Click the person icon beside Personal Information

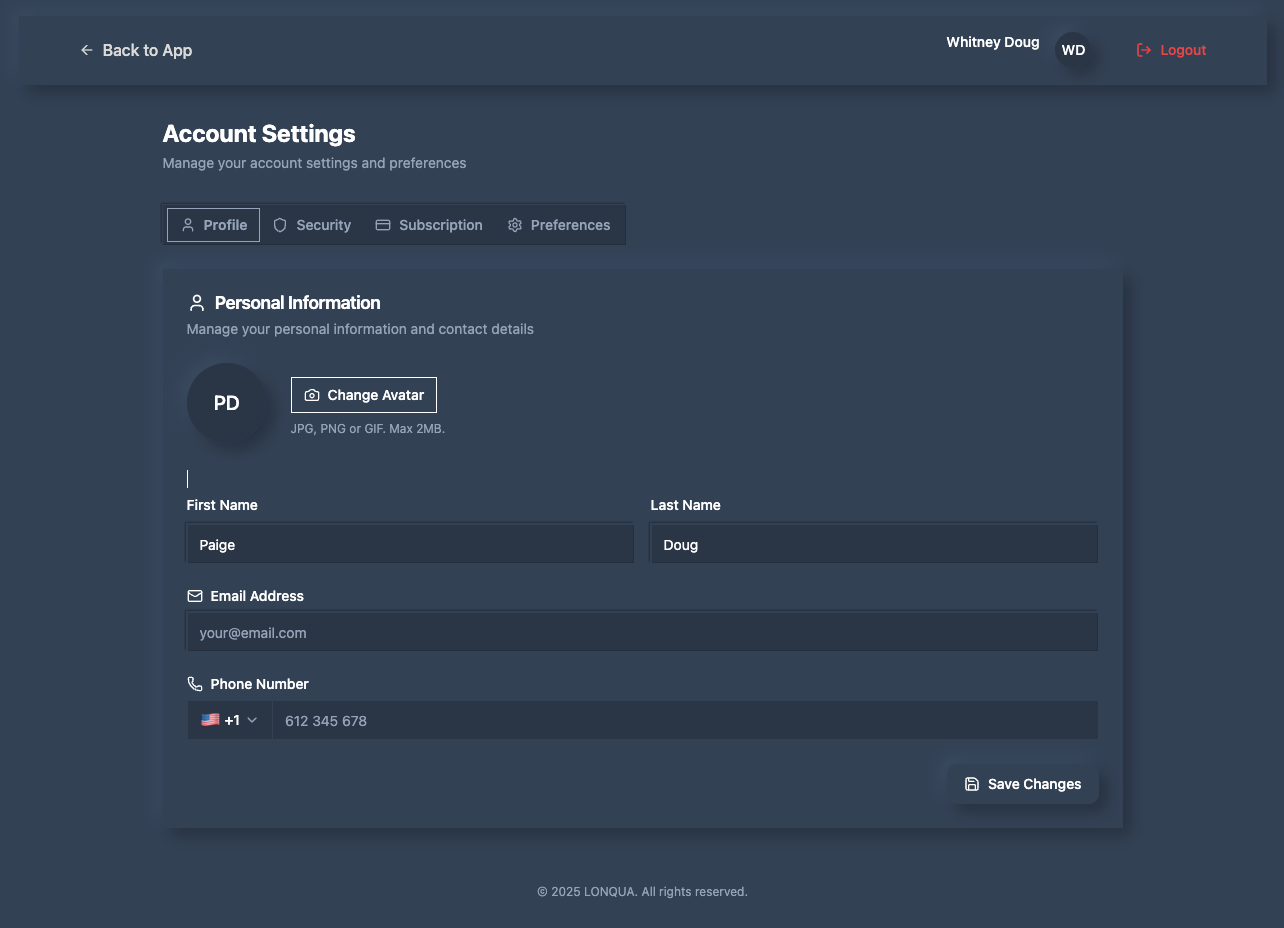[x=196, y=302]
